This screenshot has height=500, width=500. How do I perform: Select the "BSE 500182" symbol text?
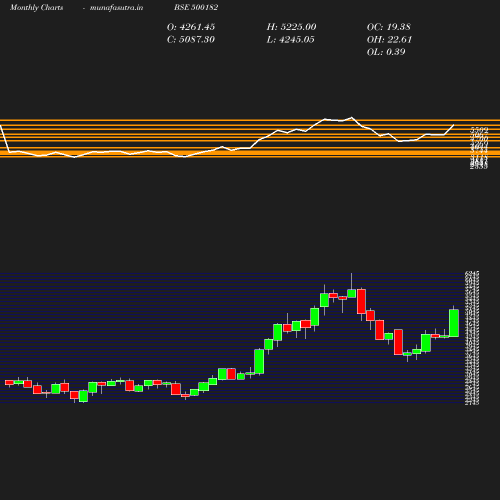[196, 7]
